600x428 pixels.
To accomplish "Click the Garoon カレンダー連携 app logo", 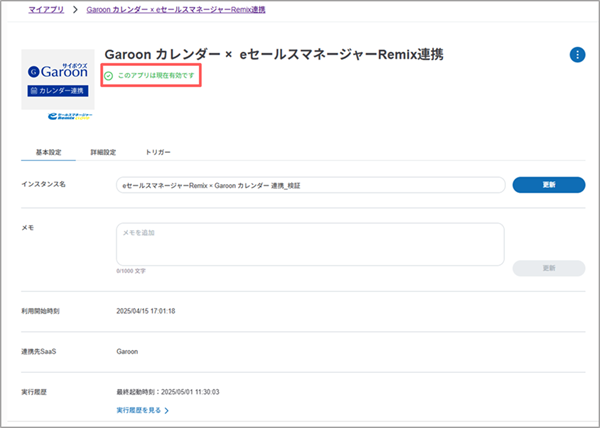I will click(58, 78).
